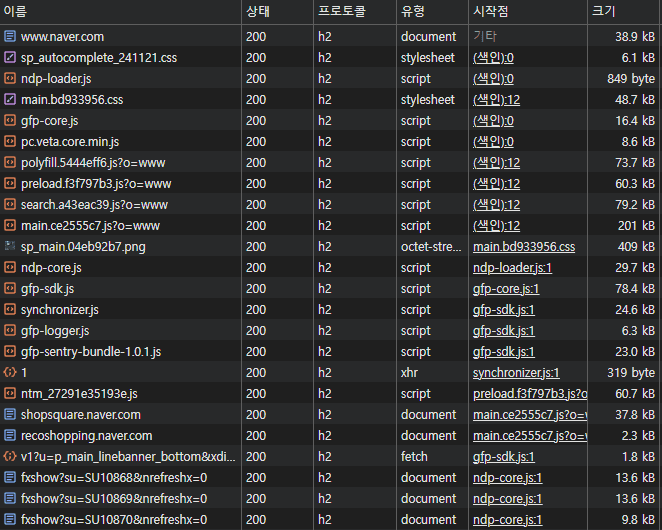Image resolution: width=662 pixels, height=530 pixels.
Task: Select the shopsquare.naver.com request name
Action: (x=81, y=415)
